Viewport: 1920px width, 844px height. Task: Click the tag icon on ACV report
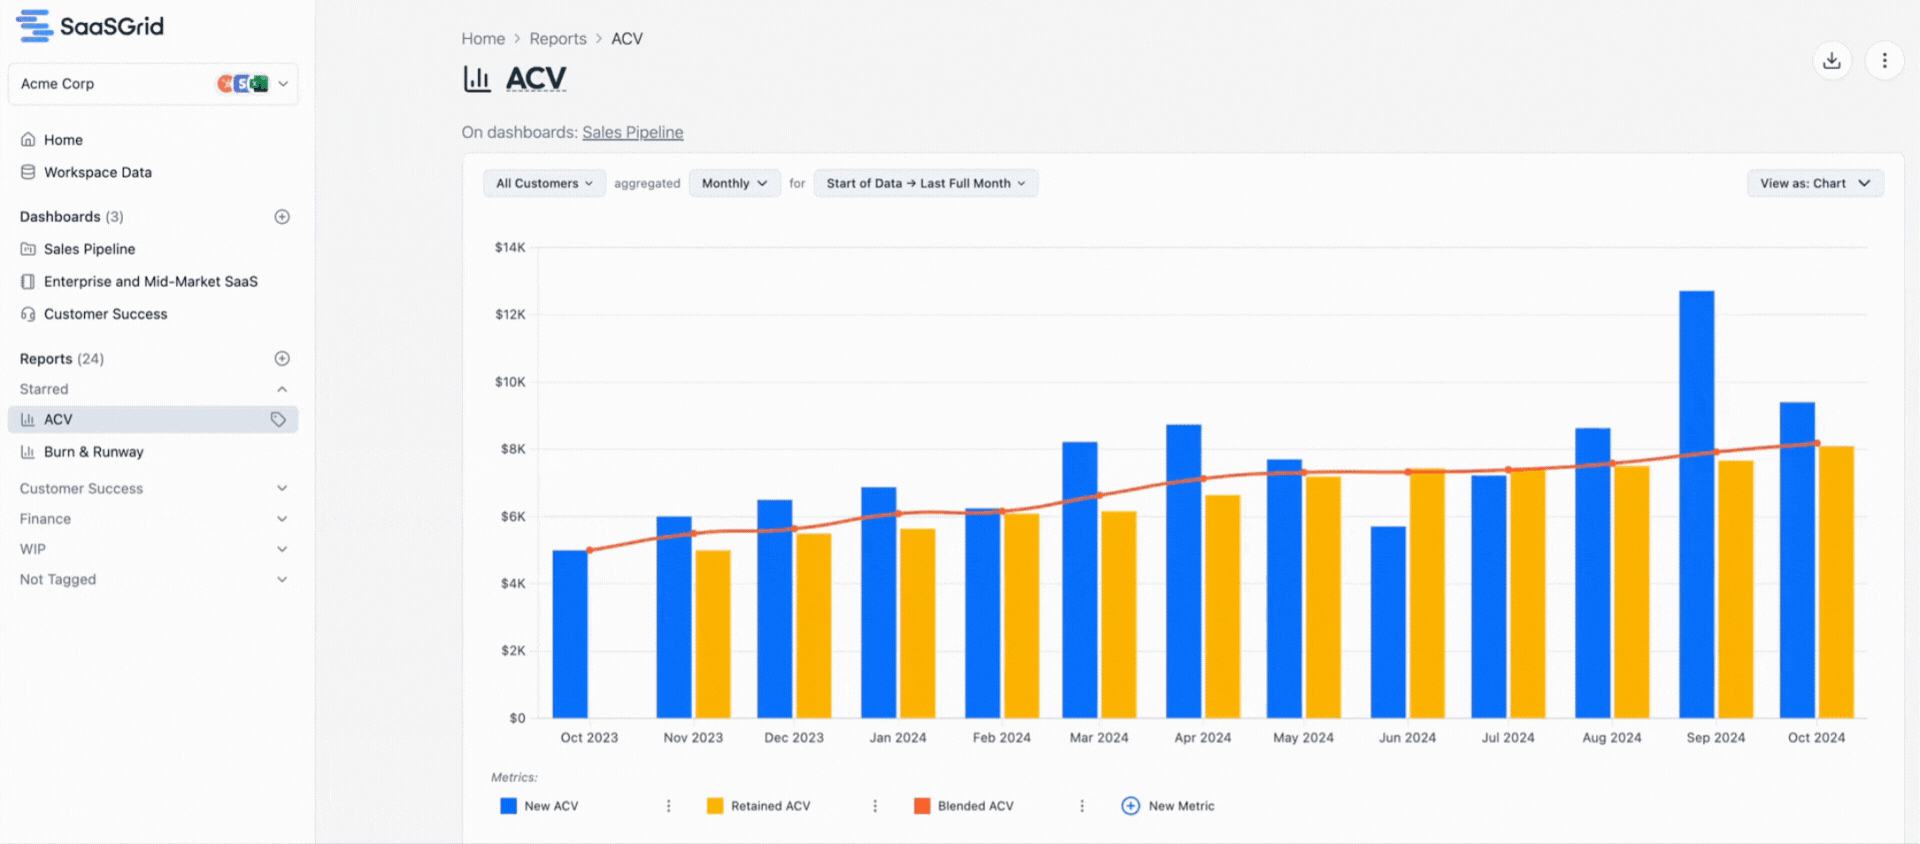pyautogui.click(x=278, y=420)
